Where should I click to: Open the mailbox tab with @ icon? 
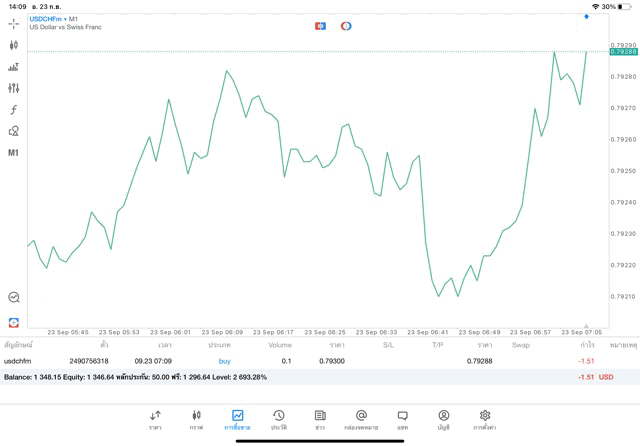tap(361, 419)
